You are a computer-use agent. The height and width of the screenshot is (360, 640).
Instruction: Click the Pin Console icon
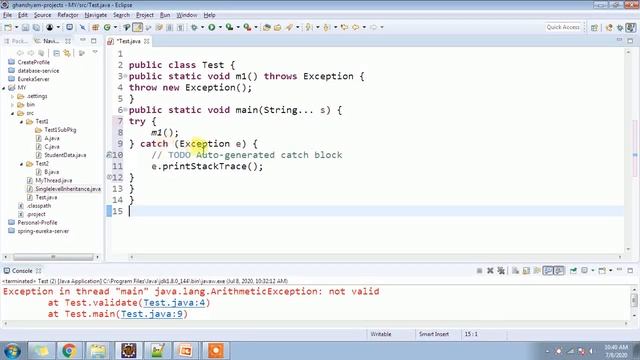point(573,271)
